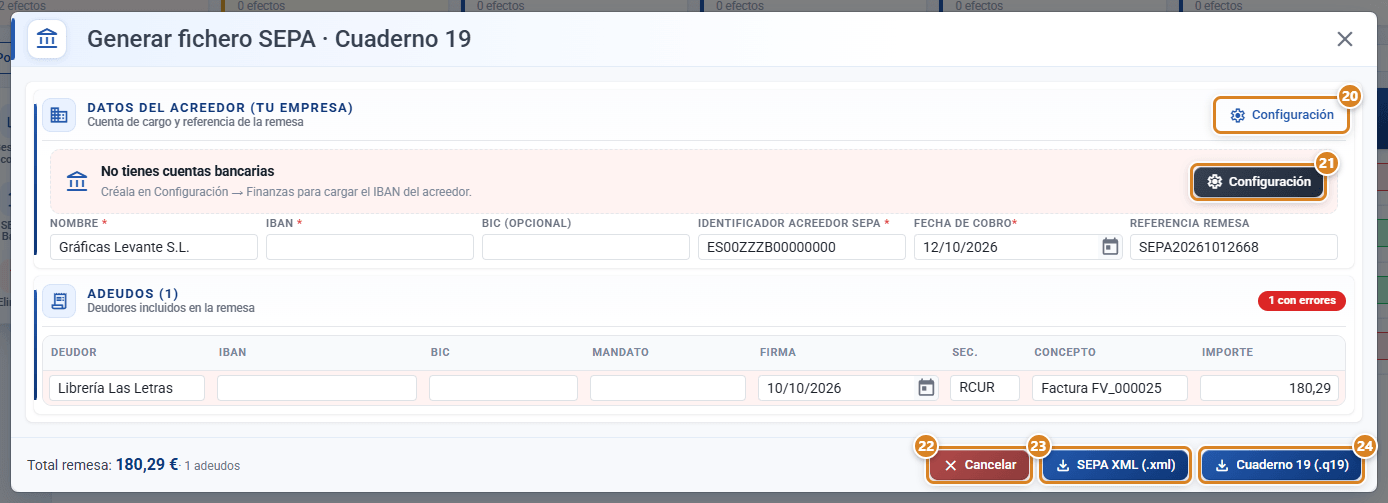Edit Referencia remesa field SEPA20261012668
The width and height of the screenshot is (1388, 503).
pyautogui.click(x=1234, y=247)
